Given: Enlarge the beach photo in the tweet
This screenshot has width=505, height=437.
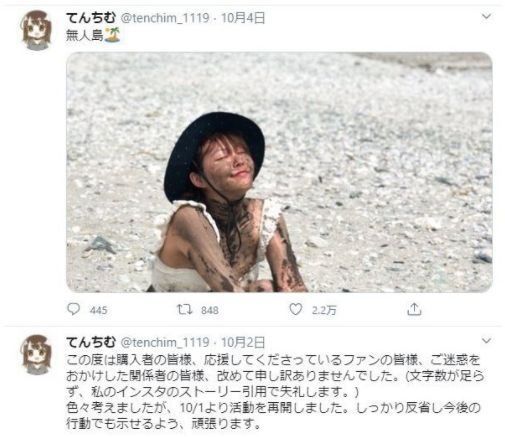Looking at the screenshot, I should (x=279, y=172).
